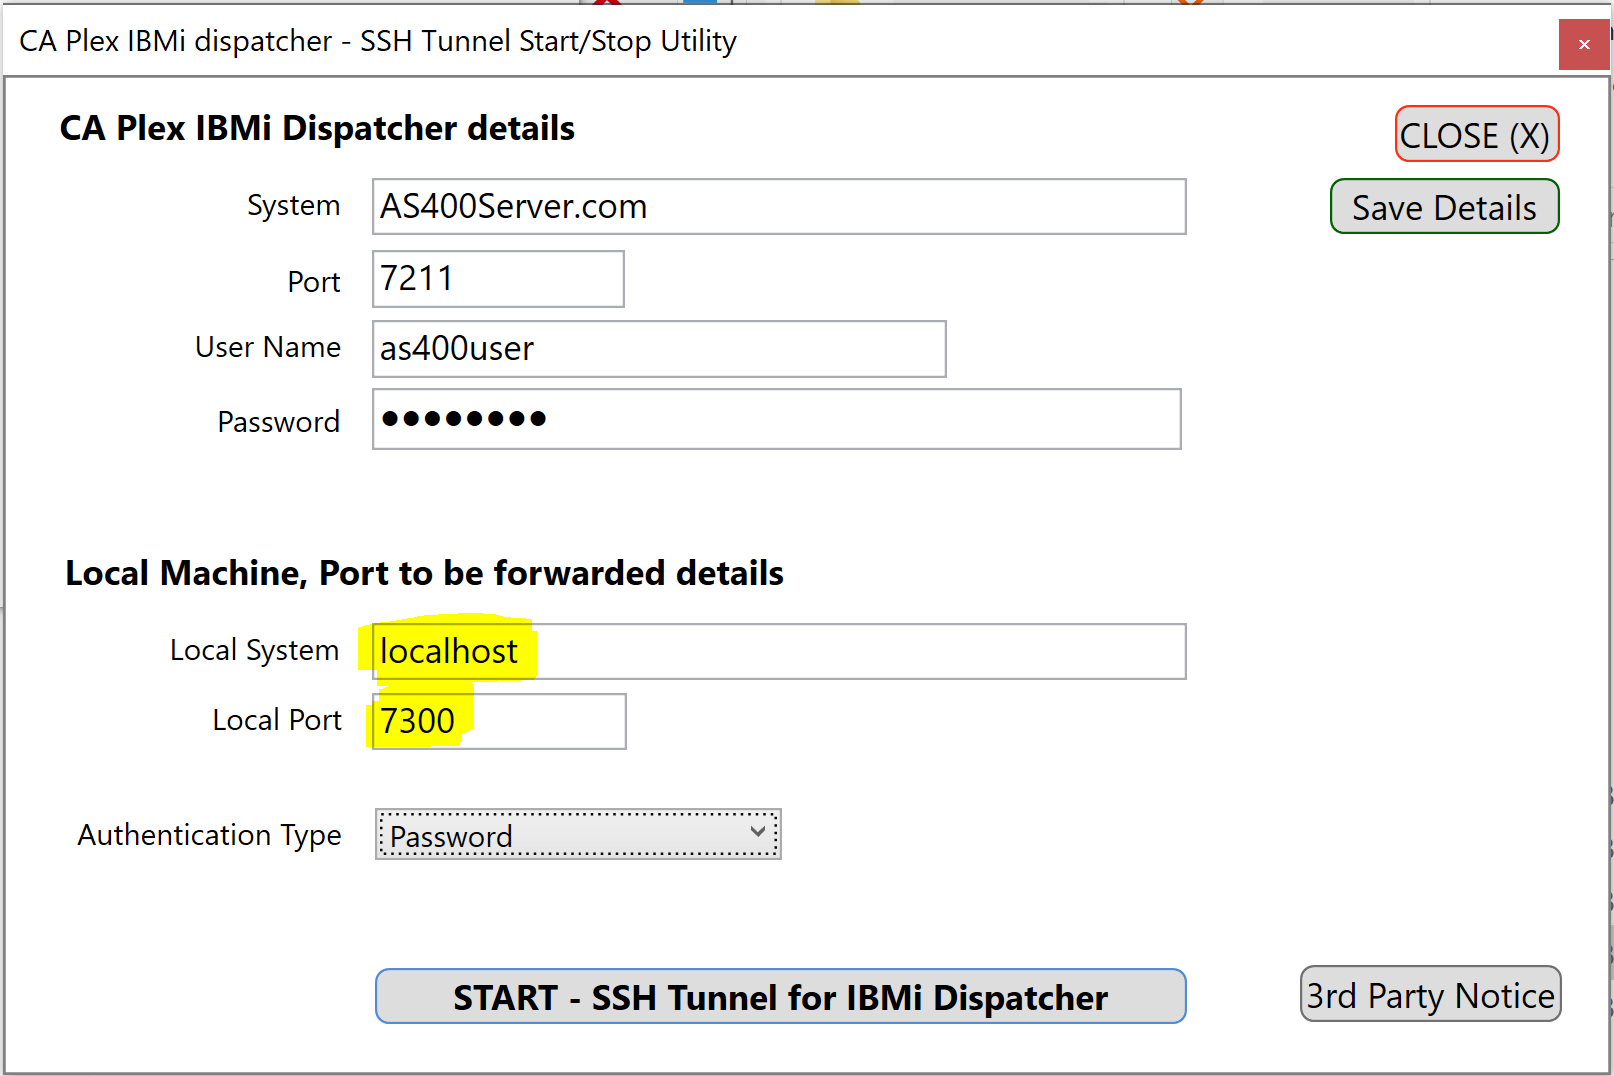1614x1076 pixels.
Task: Select the User Name input field
Action: (x=659, y=349)
